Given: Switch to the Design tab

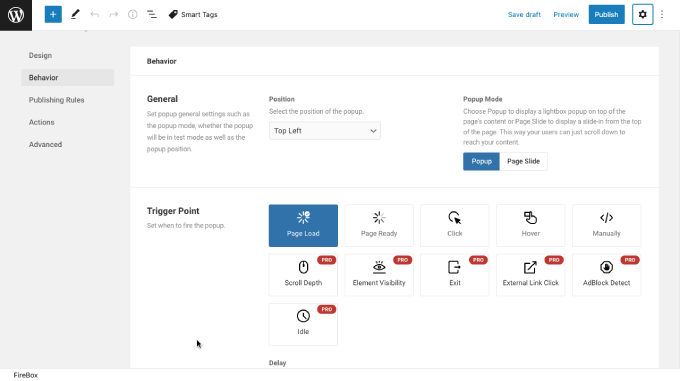Looking at the screenshot, I should pos(67,55).
